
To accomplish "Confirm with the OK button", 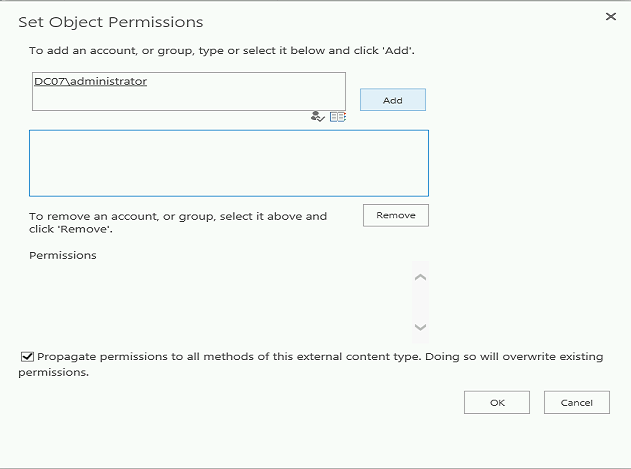I will (496, 402).
